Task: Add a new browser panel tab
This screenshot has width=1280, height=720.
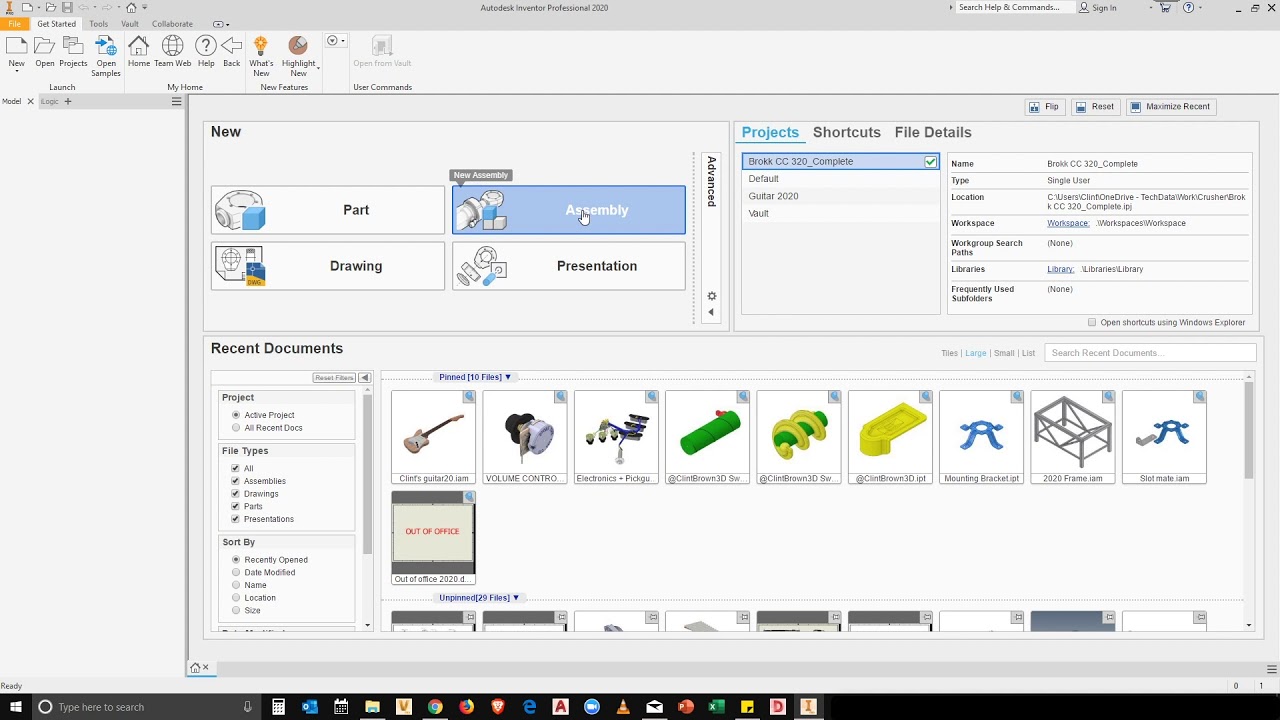Action: pos(68,101)
